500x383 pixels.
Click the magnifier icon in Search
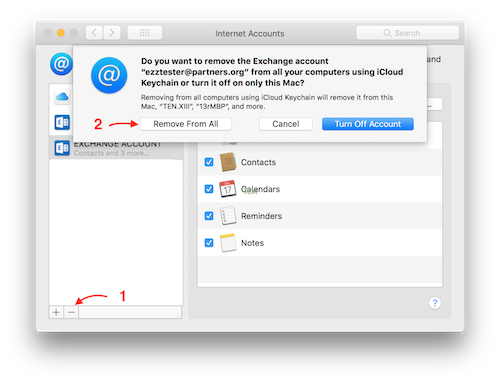click(x=387, y=33)
